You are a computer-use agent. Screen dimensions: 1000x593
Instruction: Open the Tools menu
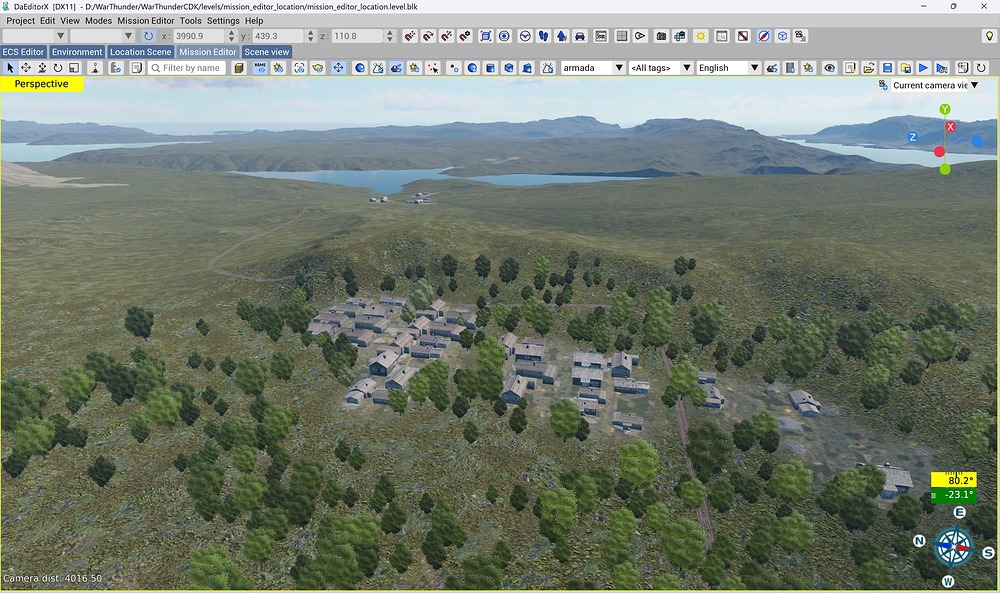(x=190, y=20)
